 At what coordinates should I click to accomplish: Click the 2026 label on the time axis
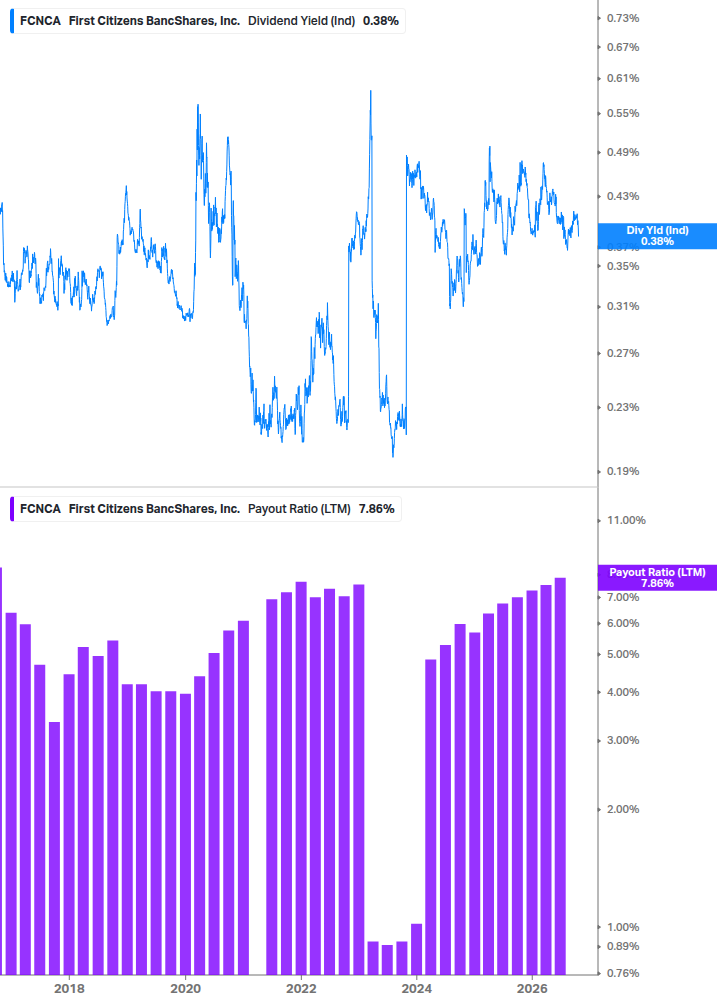coord(532,988)
